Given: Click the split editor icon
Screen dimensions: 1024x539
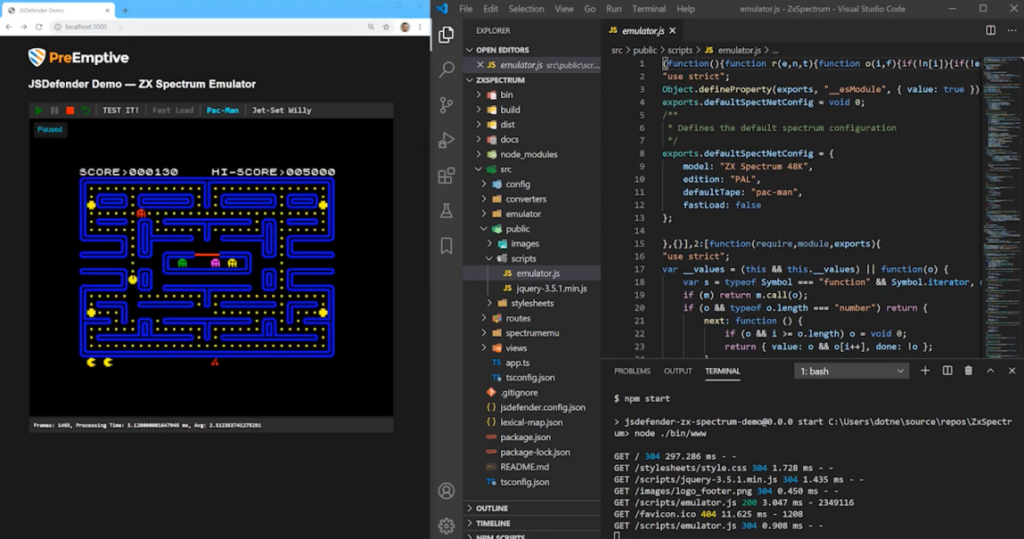Looking at the screenshot, I should (x=990, y=31).
